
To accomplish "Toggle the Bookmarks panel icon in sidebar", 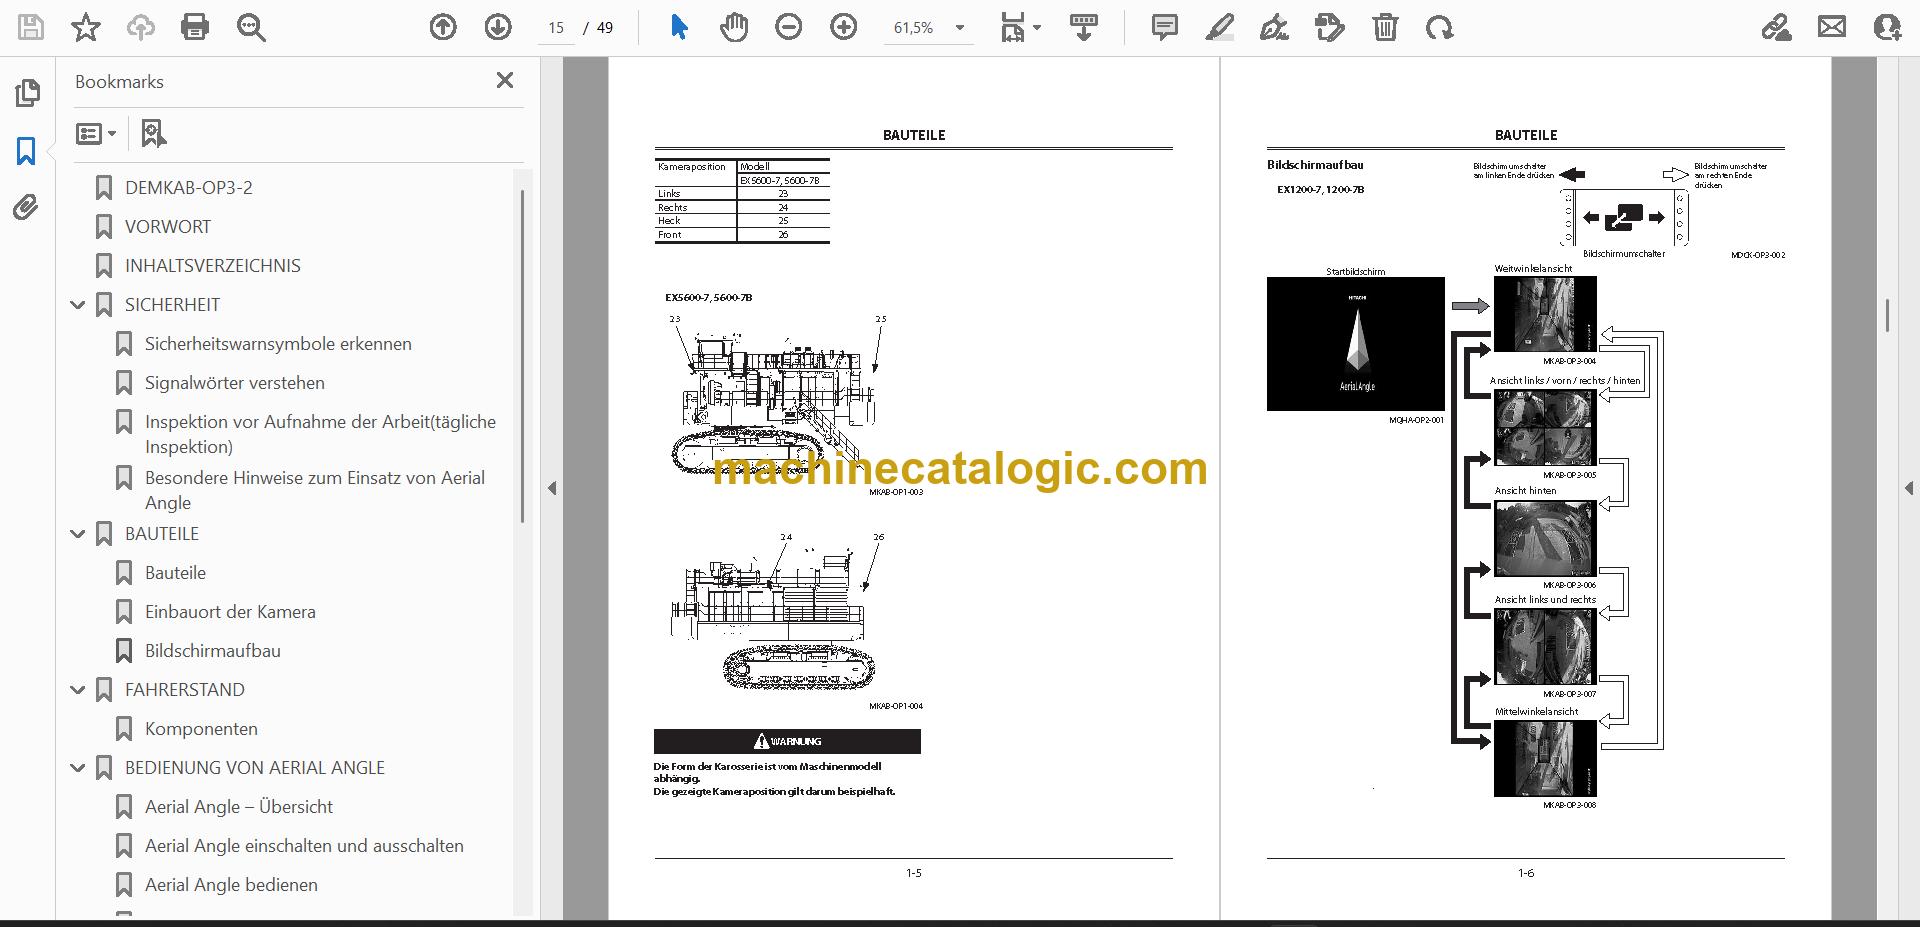I will [x=26, y=151].
